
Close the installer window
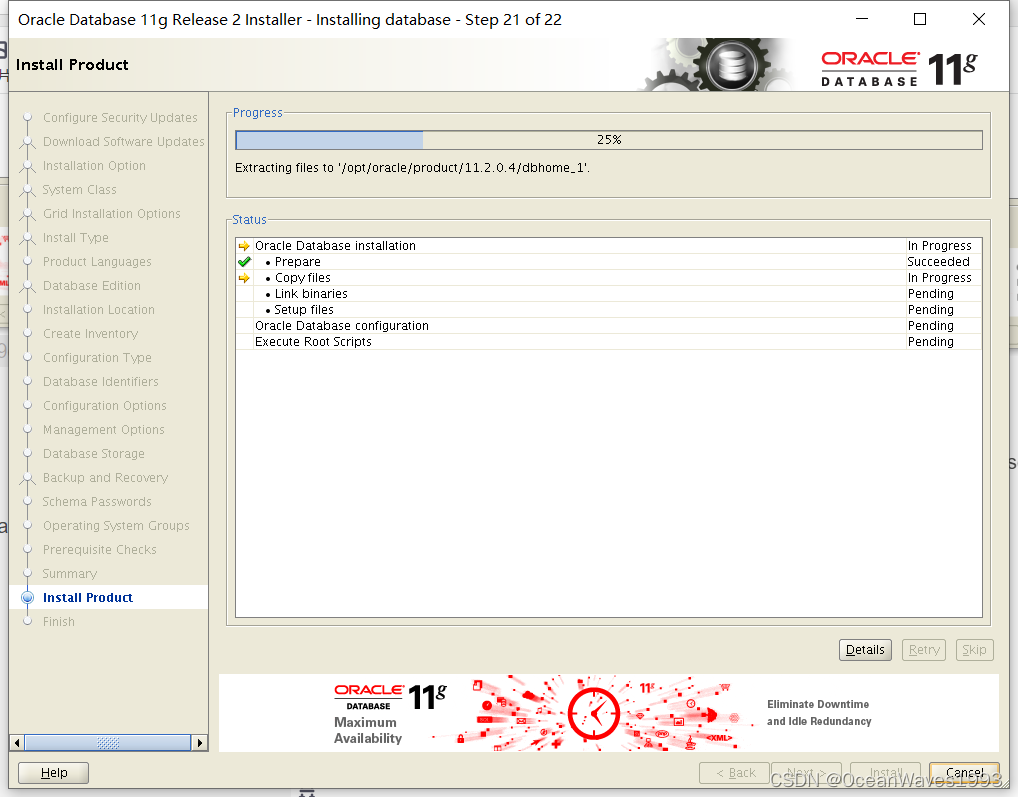tap(979, 19)
